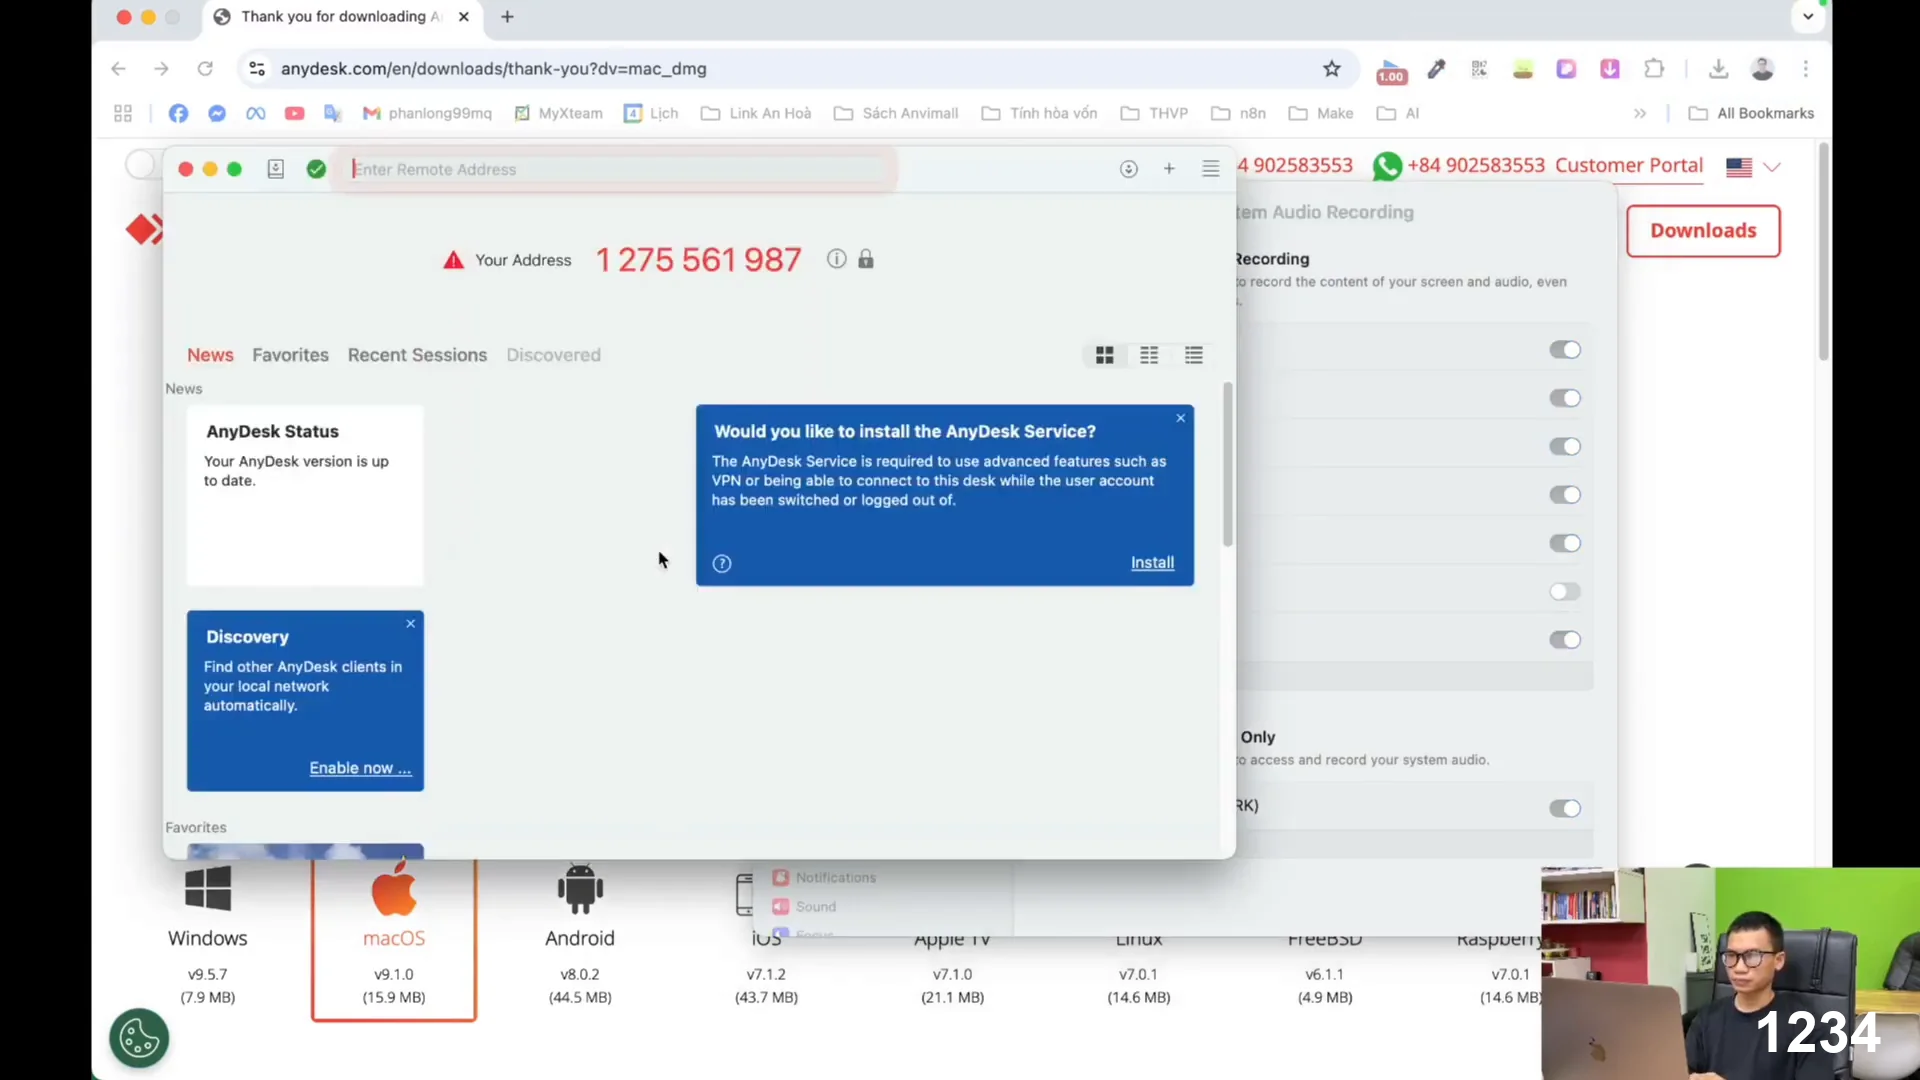The width and height of the screenshot is (1920, 1080).
Task: Switch to the Favorites tab
Action: coord(290,355)
